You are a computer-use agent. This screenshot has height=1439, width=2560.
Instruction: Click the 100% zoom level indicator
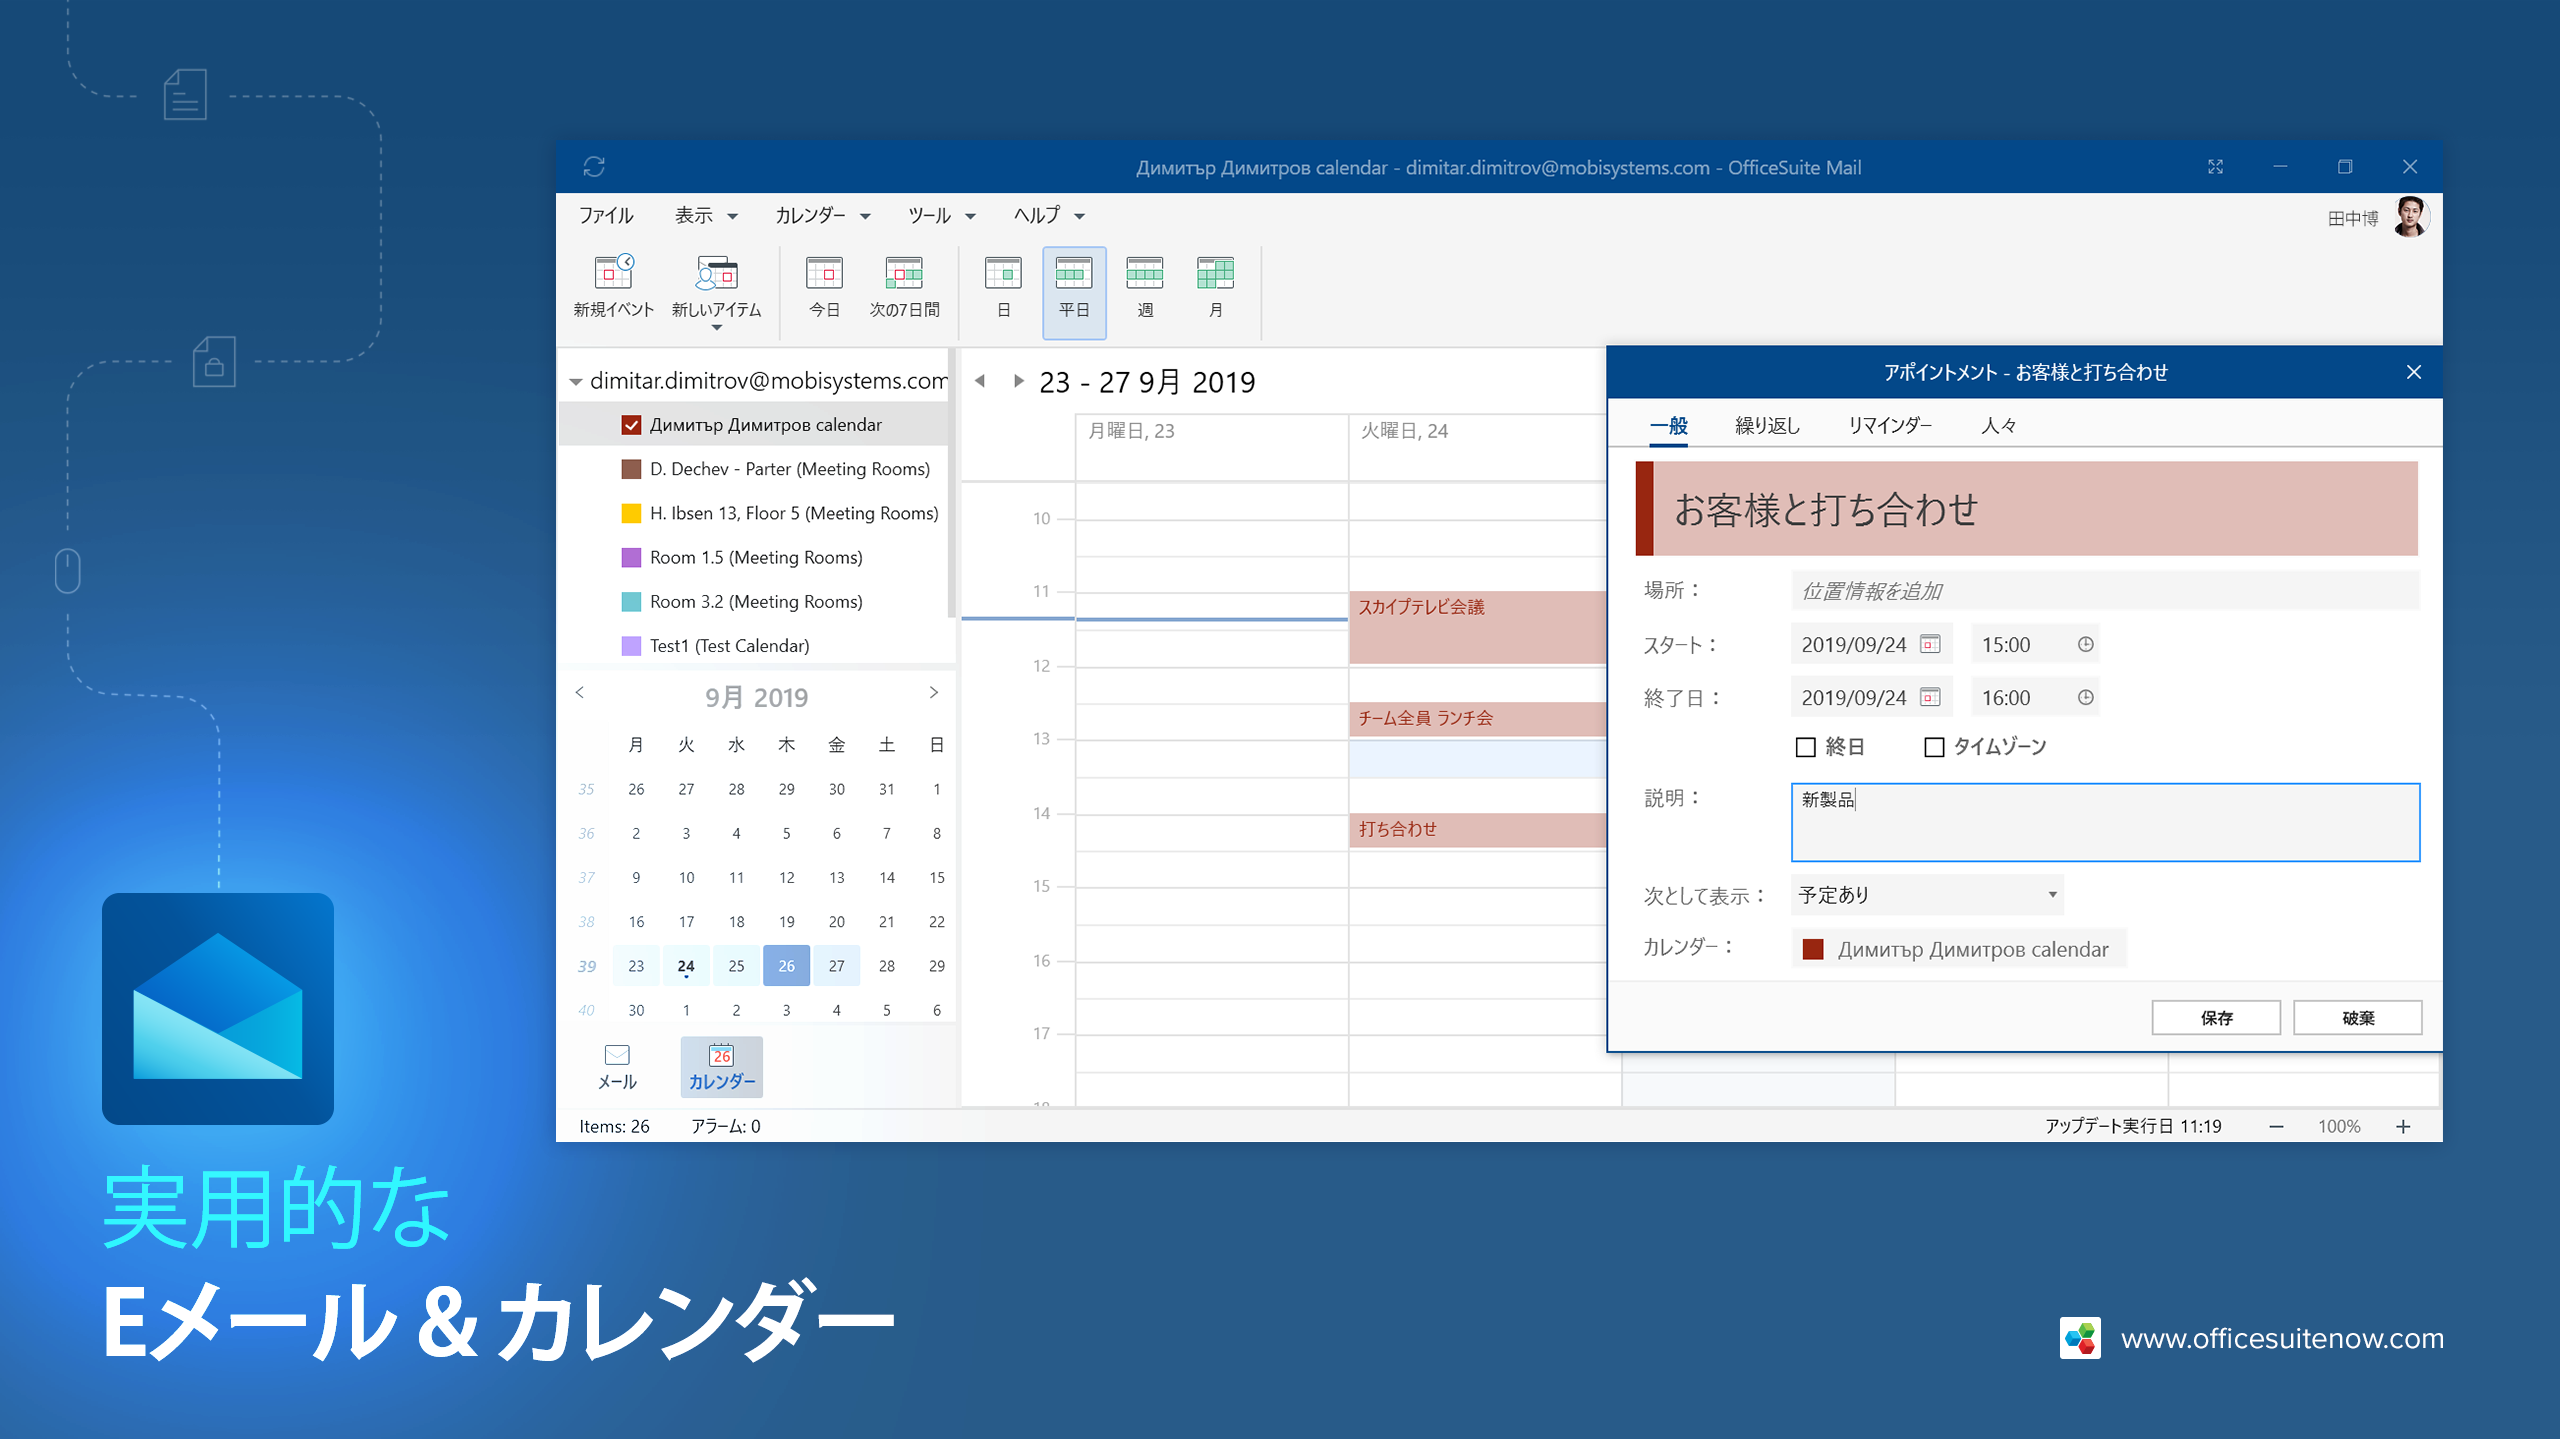click(x=2339, y=1126)
